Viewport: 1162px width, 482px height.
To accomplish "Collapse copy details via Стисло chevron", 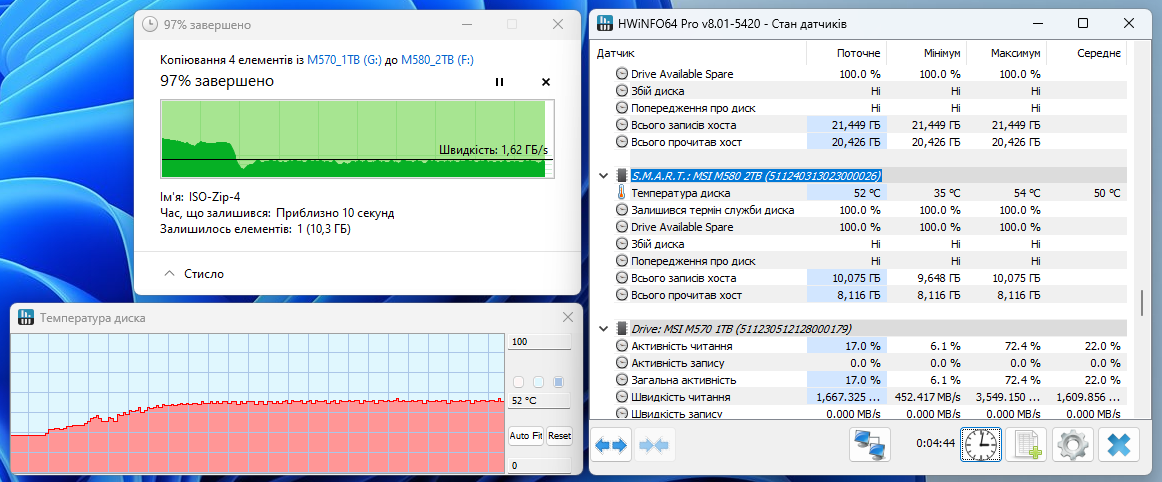I will click(x=168, y=274).
